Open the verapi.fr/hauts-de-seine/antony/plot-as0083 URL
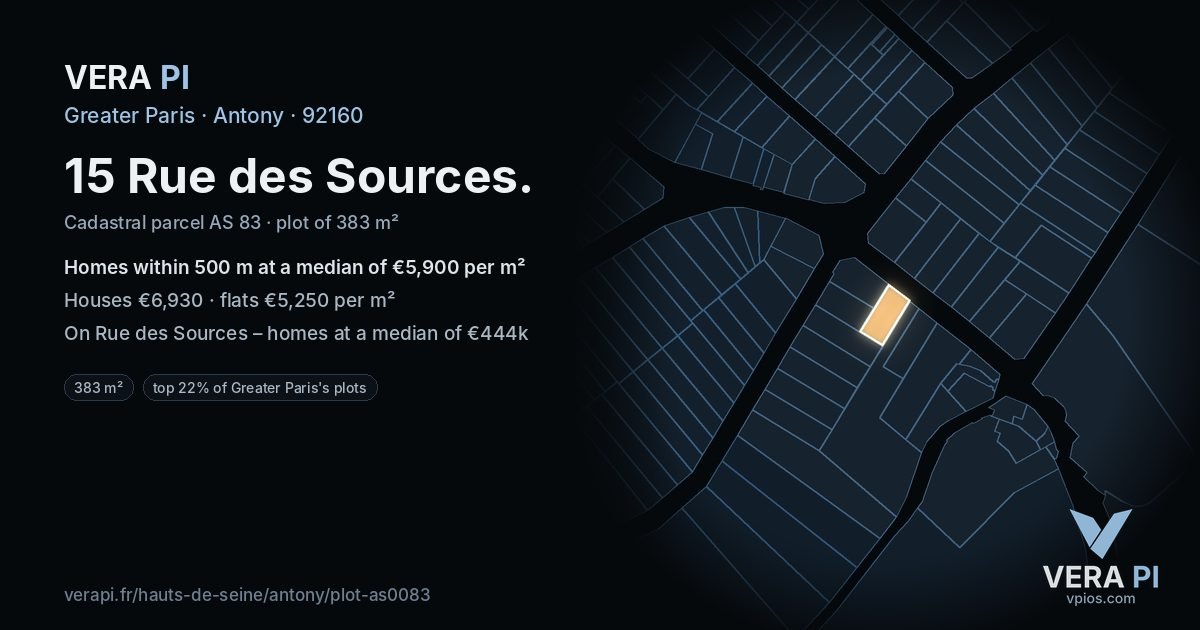 tap(247, 595)
